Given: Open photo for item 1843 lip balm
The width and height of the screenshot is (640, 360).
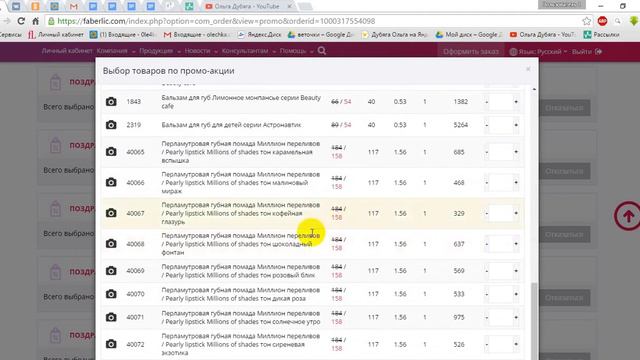Looking at the screenshot, I should click(x=111, y=102).
